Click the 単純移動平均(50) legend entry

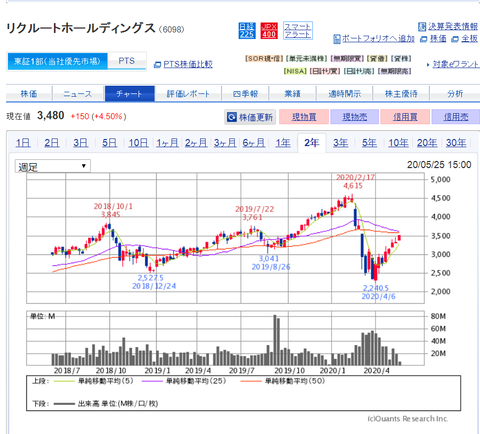pos(282,381)
